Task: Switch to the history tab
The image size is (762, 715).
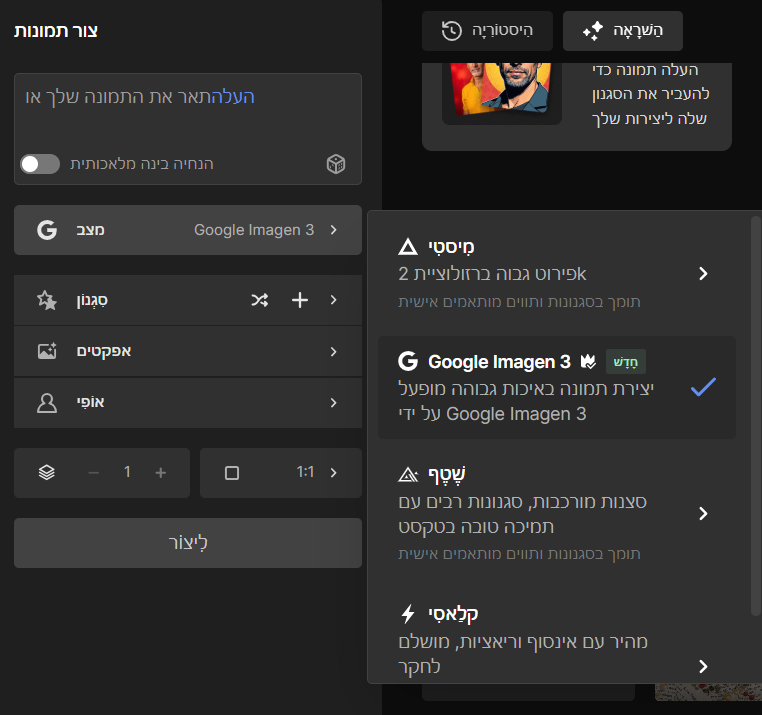Action: [486, 31]
